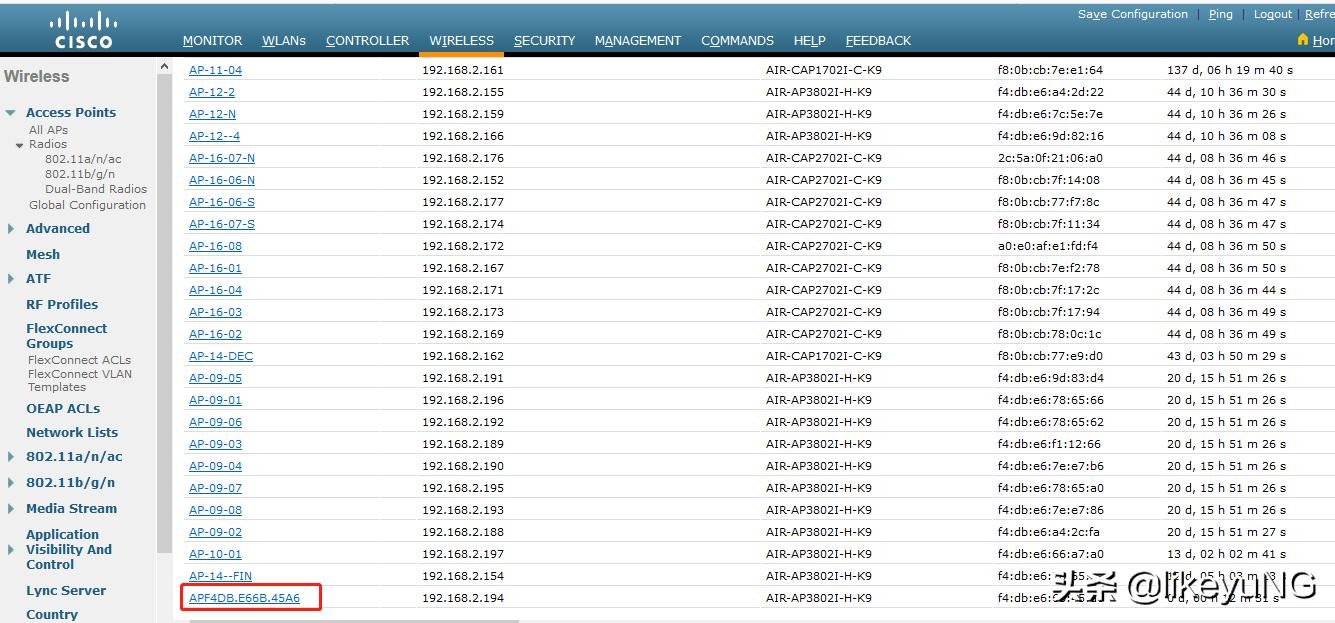The image size is (1335, 623).
Task: Open FlexConnect Groups
Action: click(66, 336)
